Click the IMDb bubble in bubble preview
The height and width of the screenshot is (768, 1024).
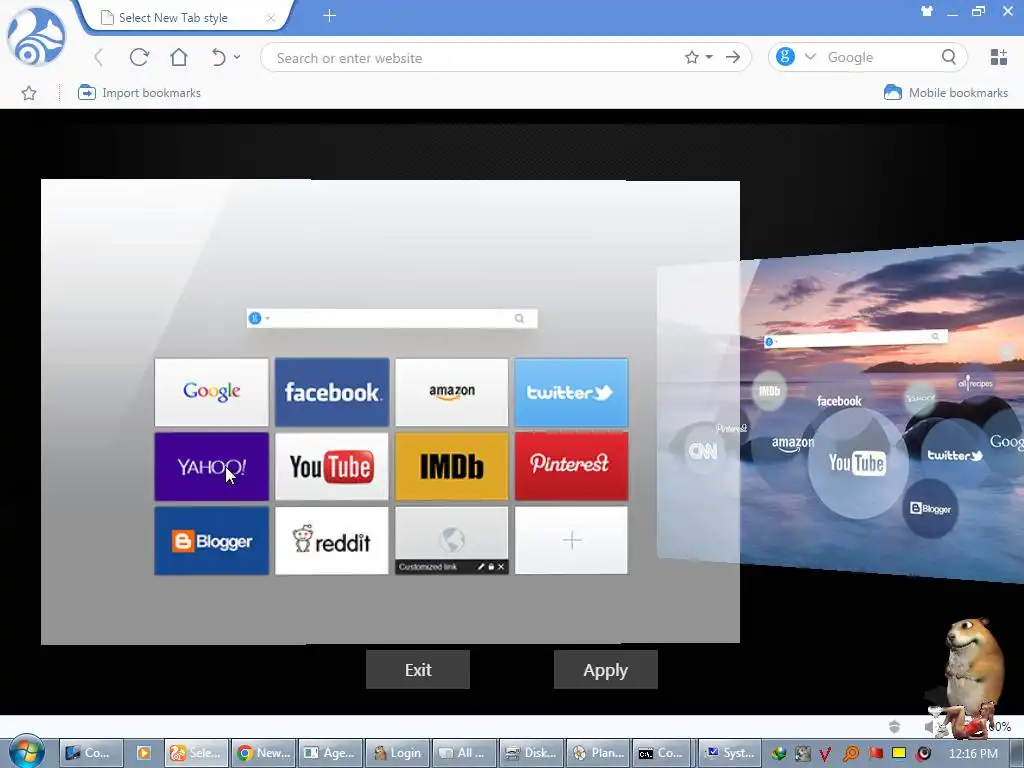pyautogui.click(x=769, y=391)
